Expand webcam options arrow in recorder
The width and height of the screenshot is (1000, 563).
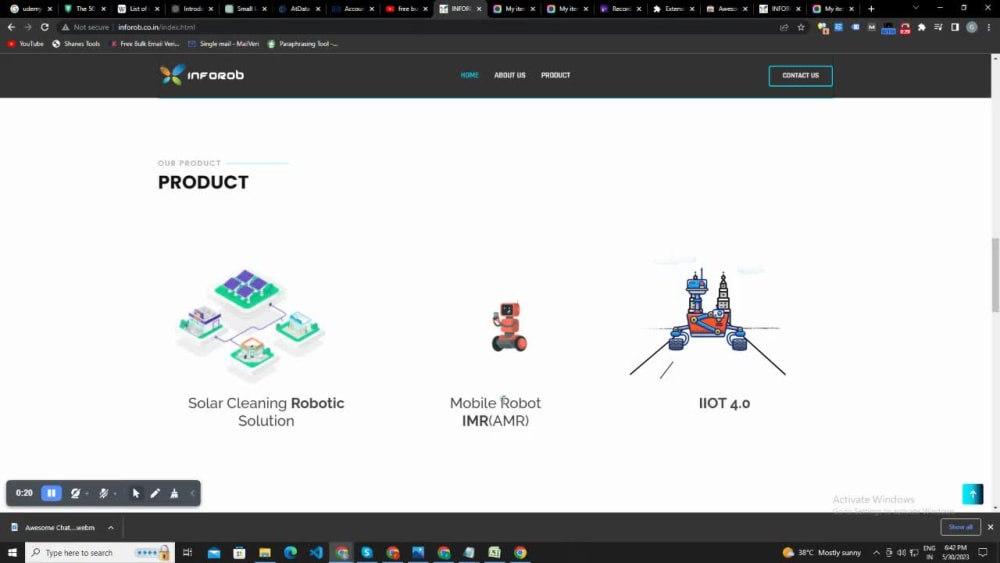[87, 494]
